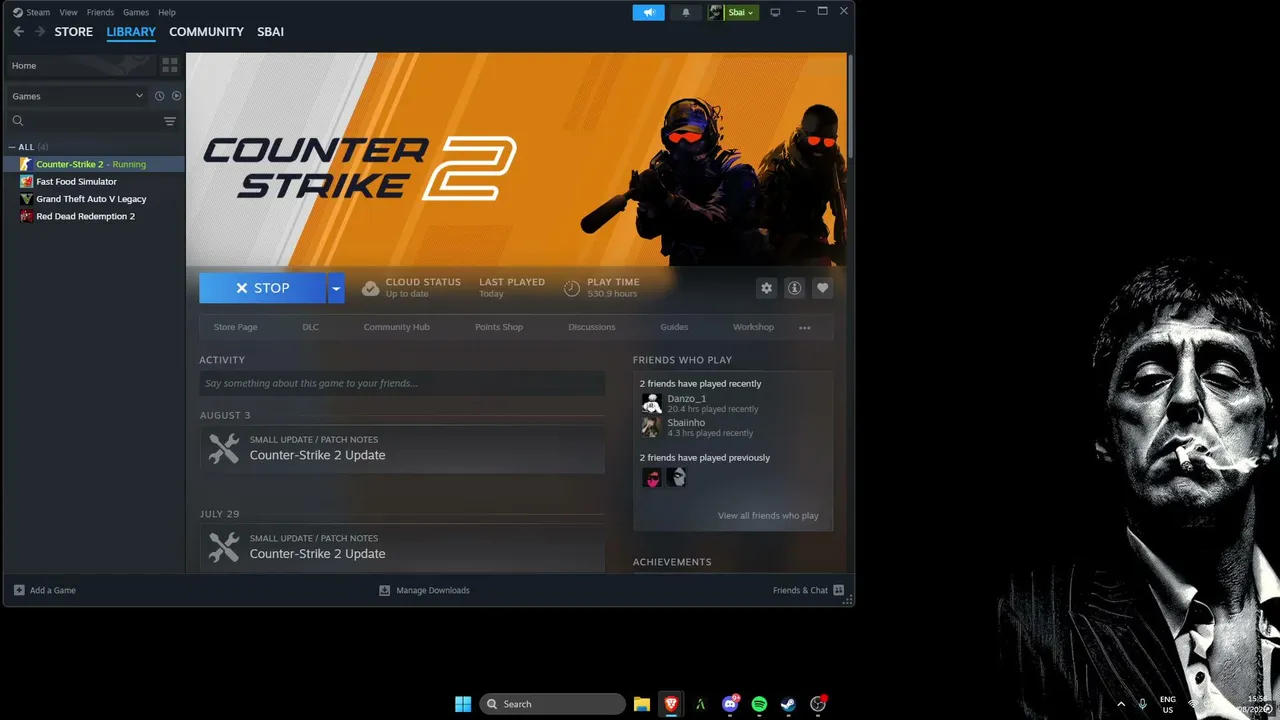Open the July 29 update wrench icon
Screen dimensions: 1280x720
click(224, 547)
